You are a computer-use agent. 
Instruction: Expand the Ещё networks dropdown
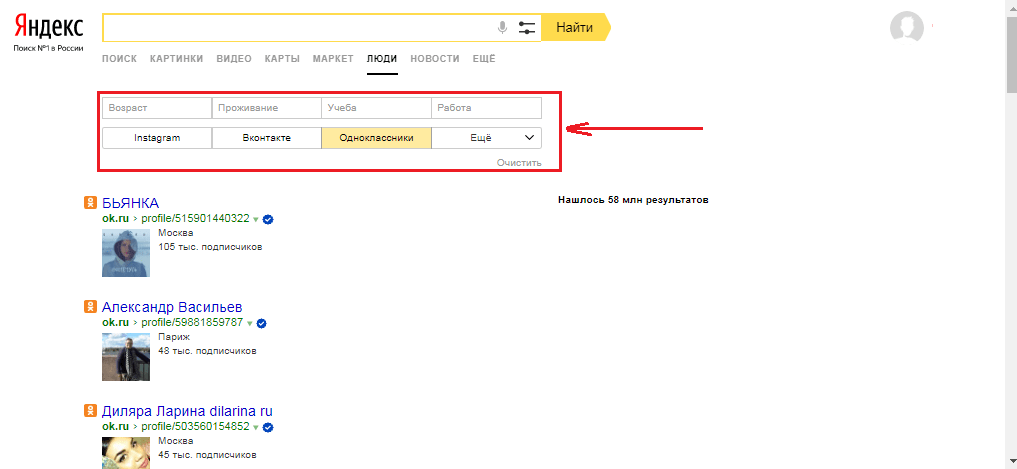pos(486,138)
